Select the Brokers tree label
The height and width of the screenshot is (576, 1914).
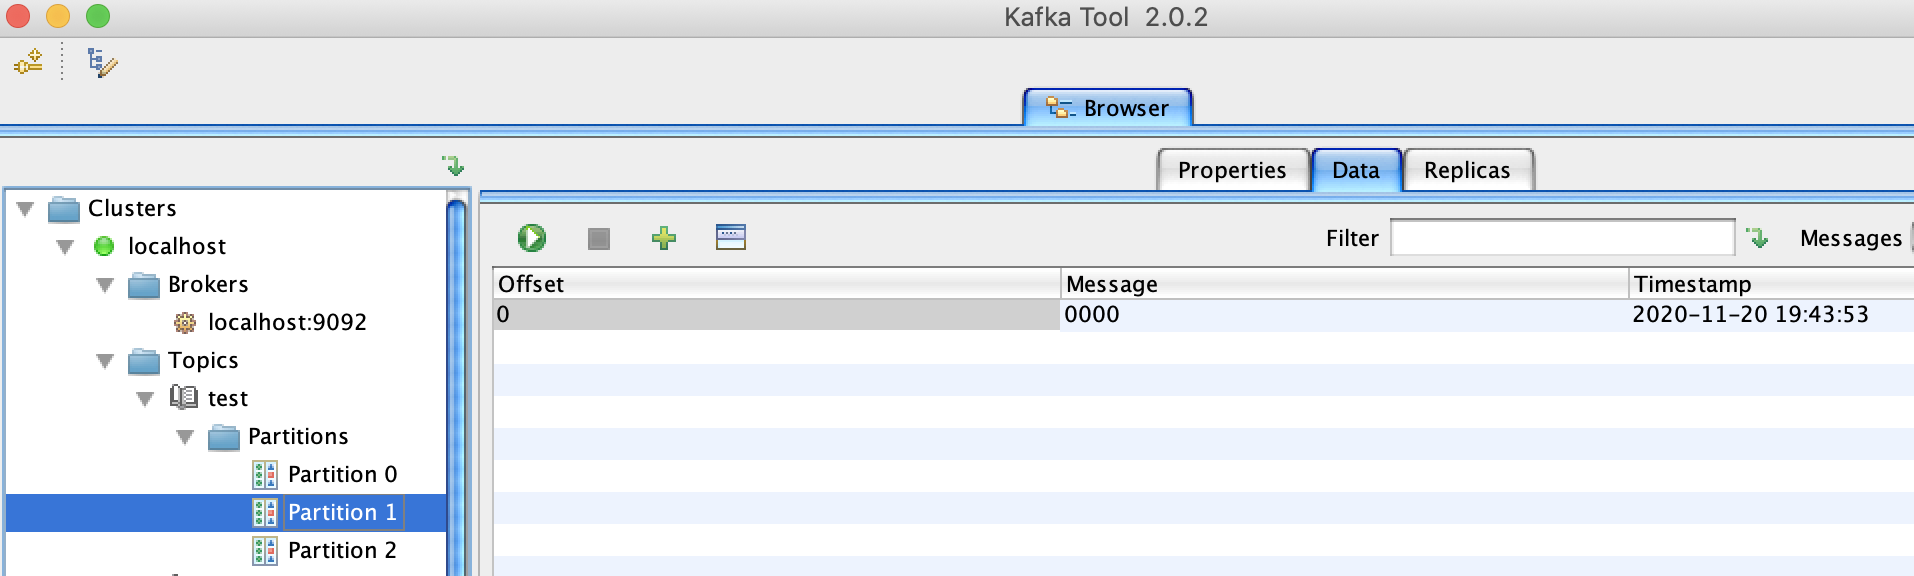[x=208, y=284]
